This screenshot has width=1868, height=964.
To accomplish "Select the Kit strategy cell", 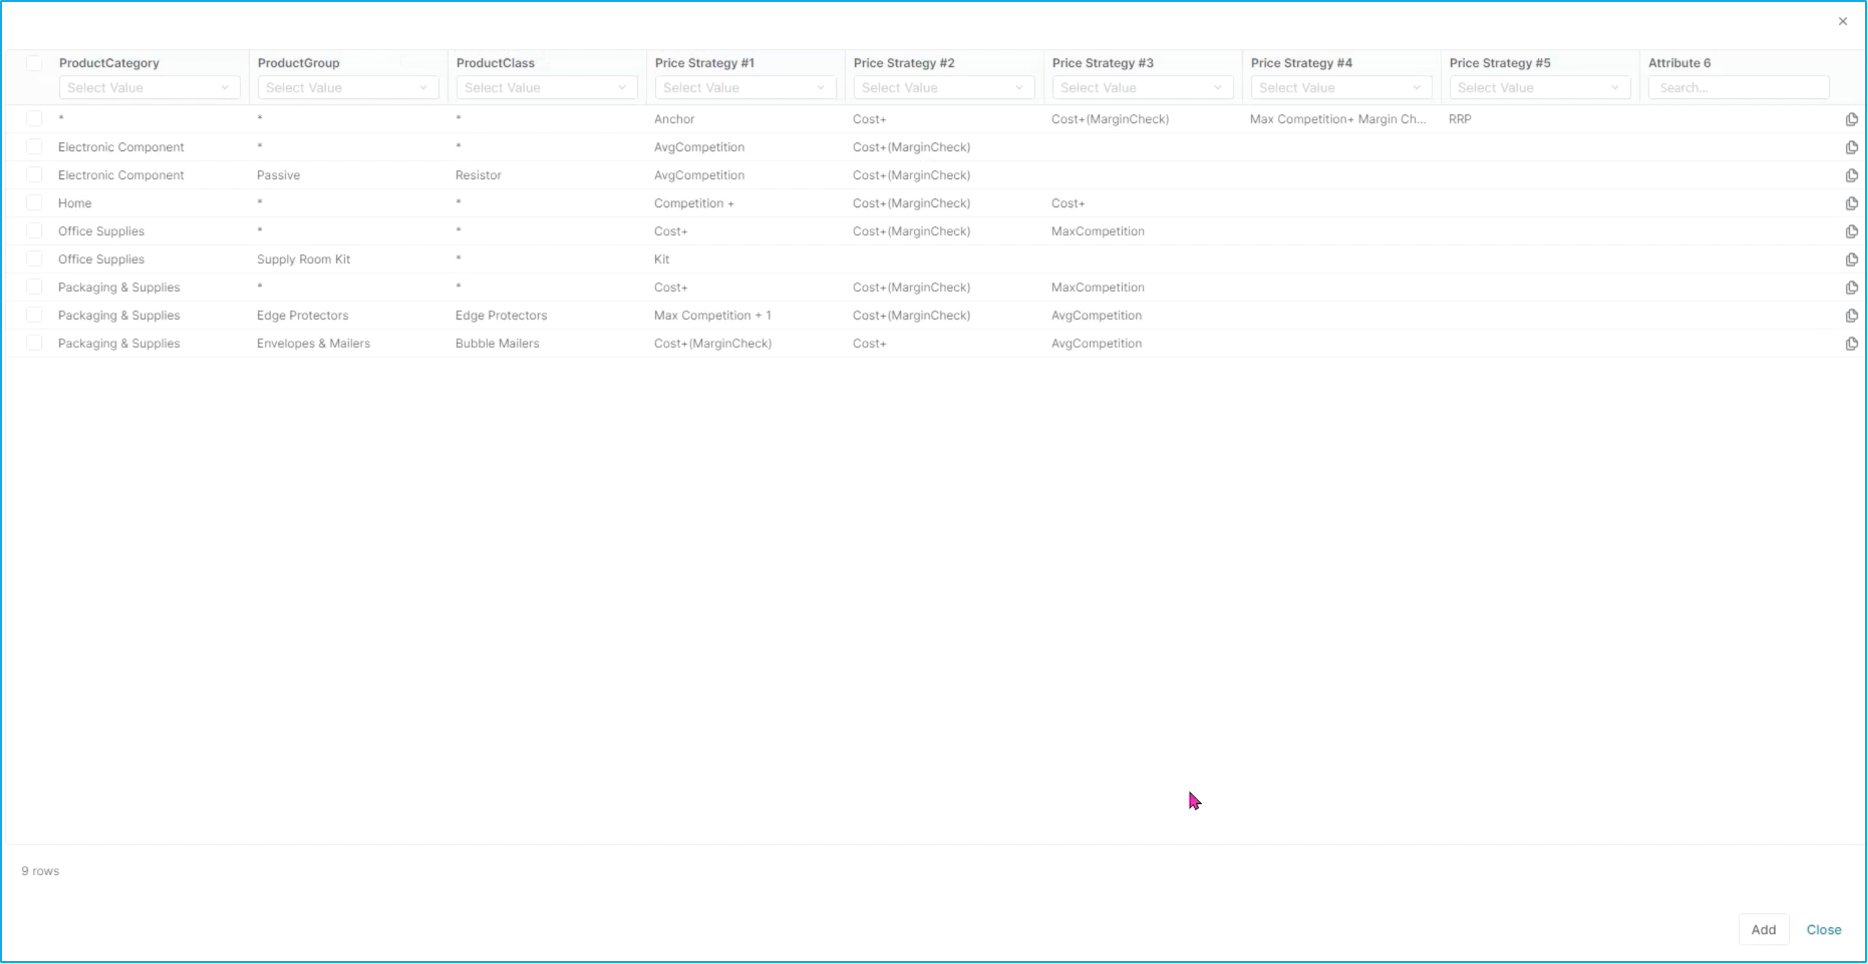I will tap(662, 259).
